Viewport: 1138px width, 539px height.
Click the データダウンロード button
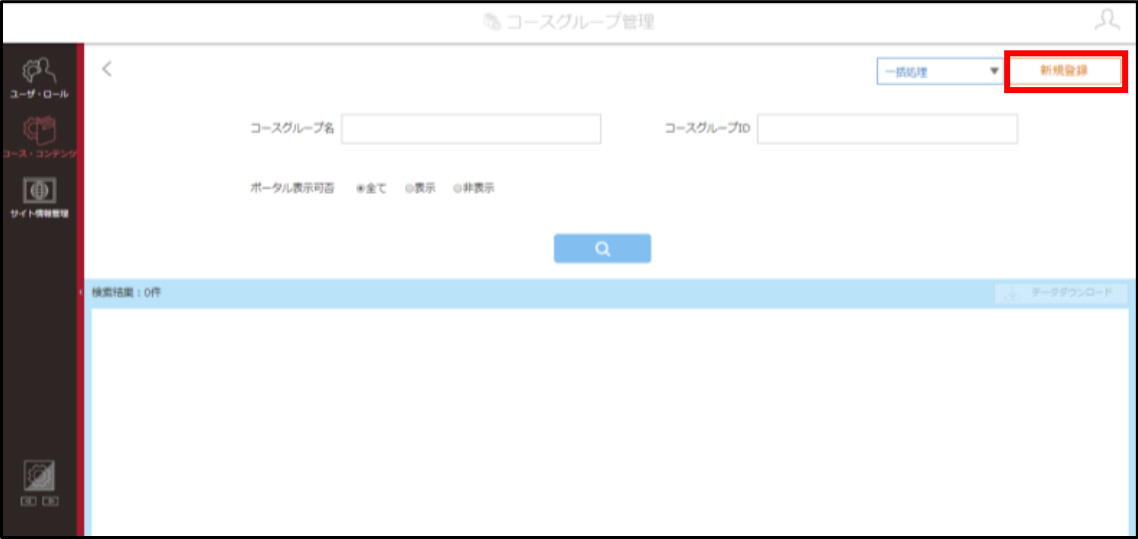click(1061, 294)
